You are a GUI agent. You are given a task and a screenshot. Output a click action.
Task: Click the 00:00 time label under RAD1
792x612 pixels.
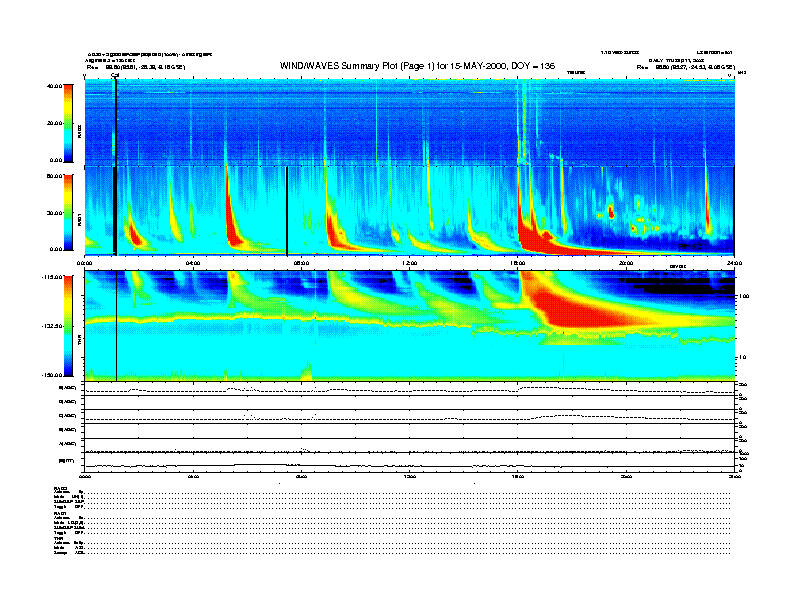click(84, 263)
